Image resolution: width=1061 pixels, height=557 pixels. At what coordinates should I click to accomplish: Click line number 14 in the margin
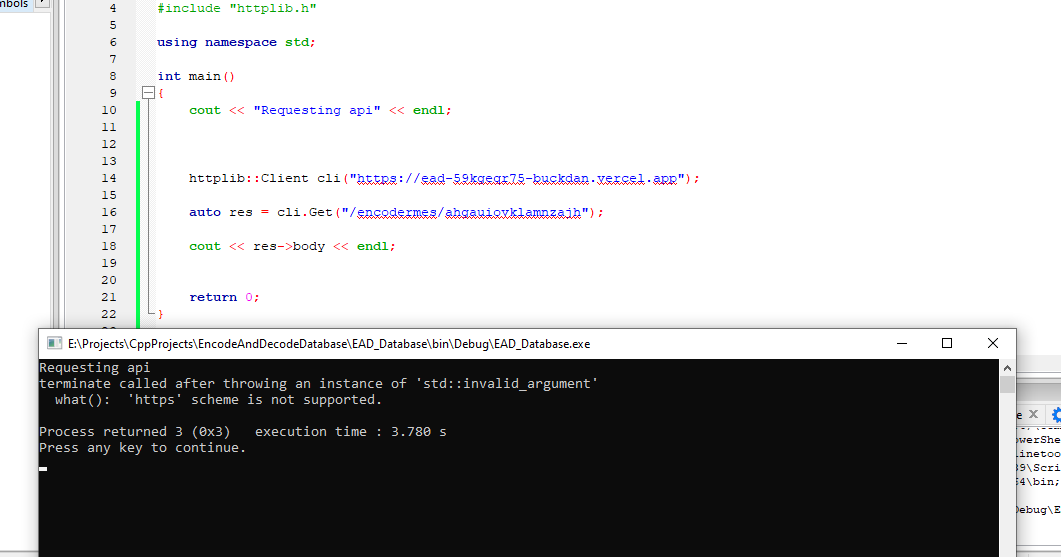point(109,178)
